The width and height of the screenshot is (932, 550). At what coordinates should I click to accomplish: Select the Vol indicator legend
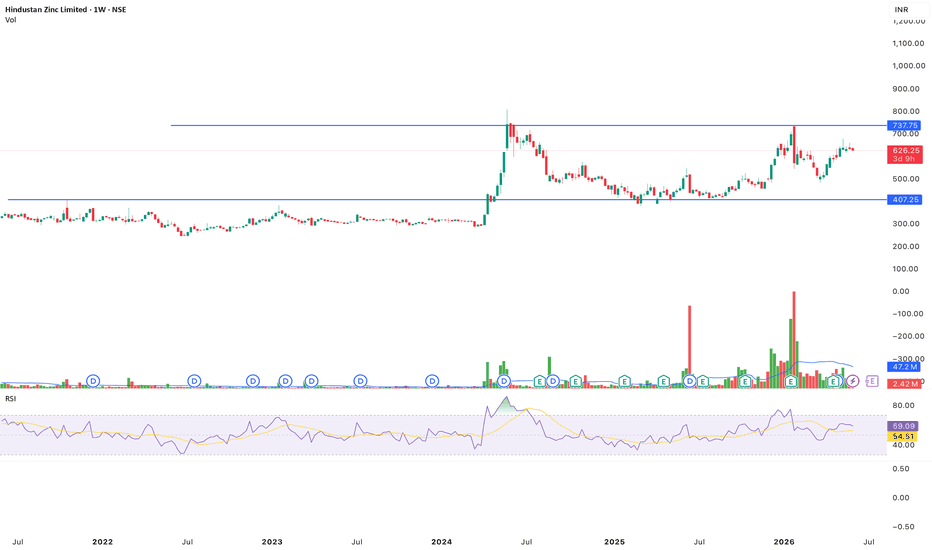[x=11, y=20]
